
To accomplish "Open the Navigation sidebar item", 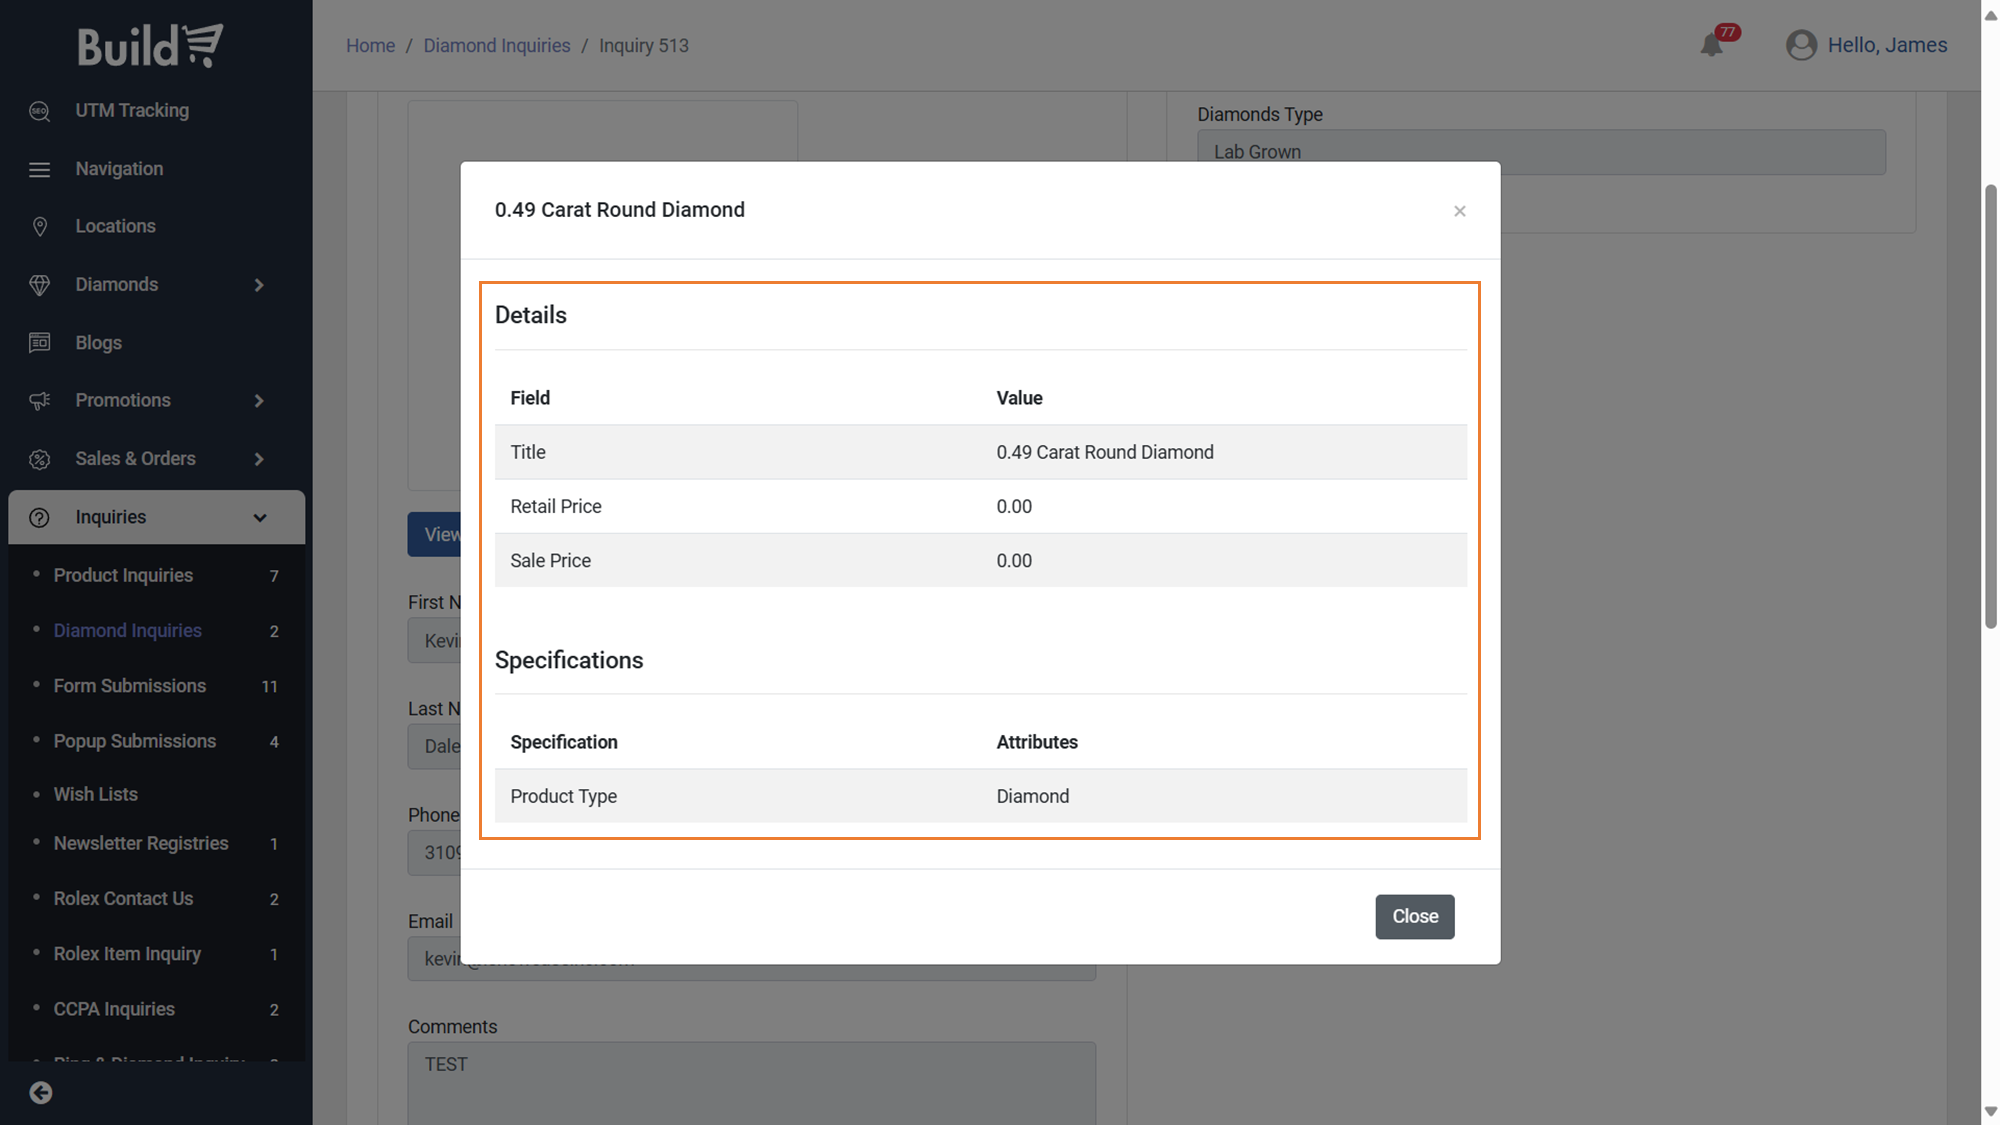I will click(x=119, y=169).
